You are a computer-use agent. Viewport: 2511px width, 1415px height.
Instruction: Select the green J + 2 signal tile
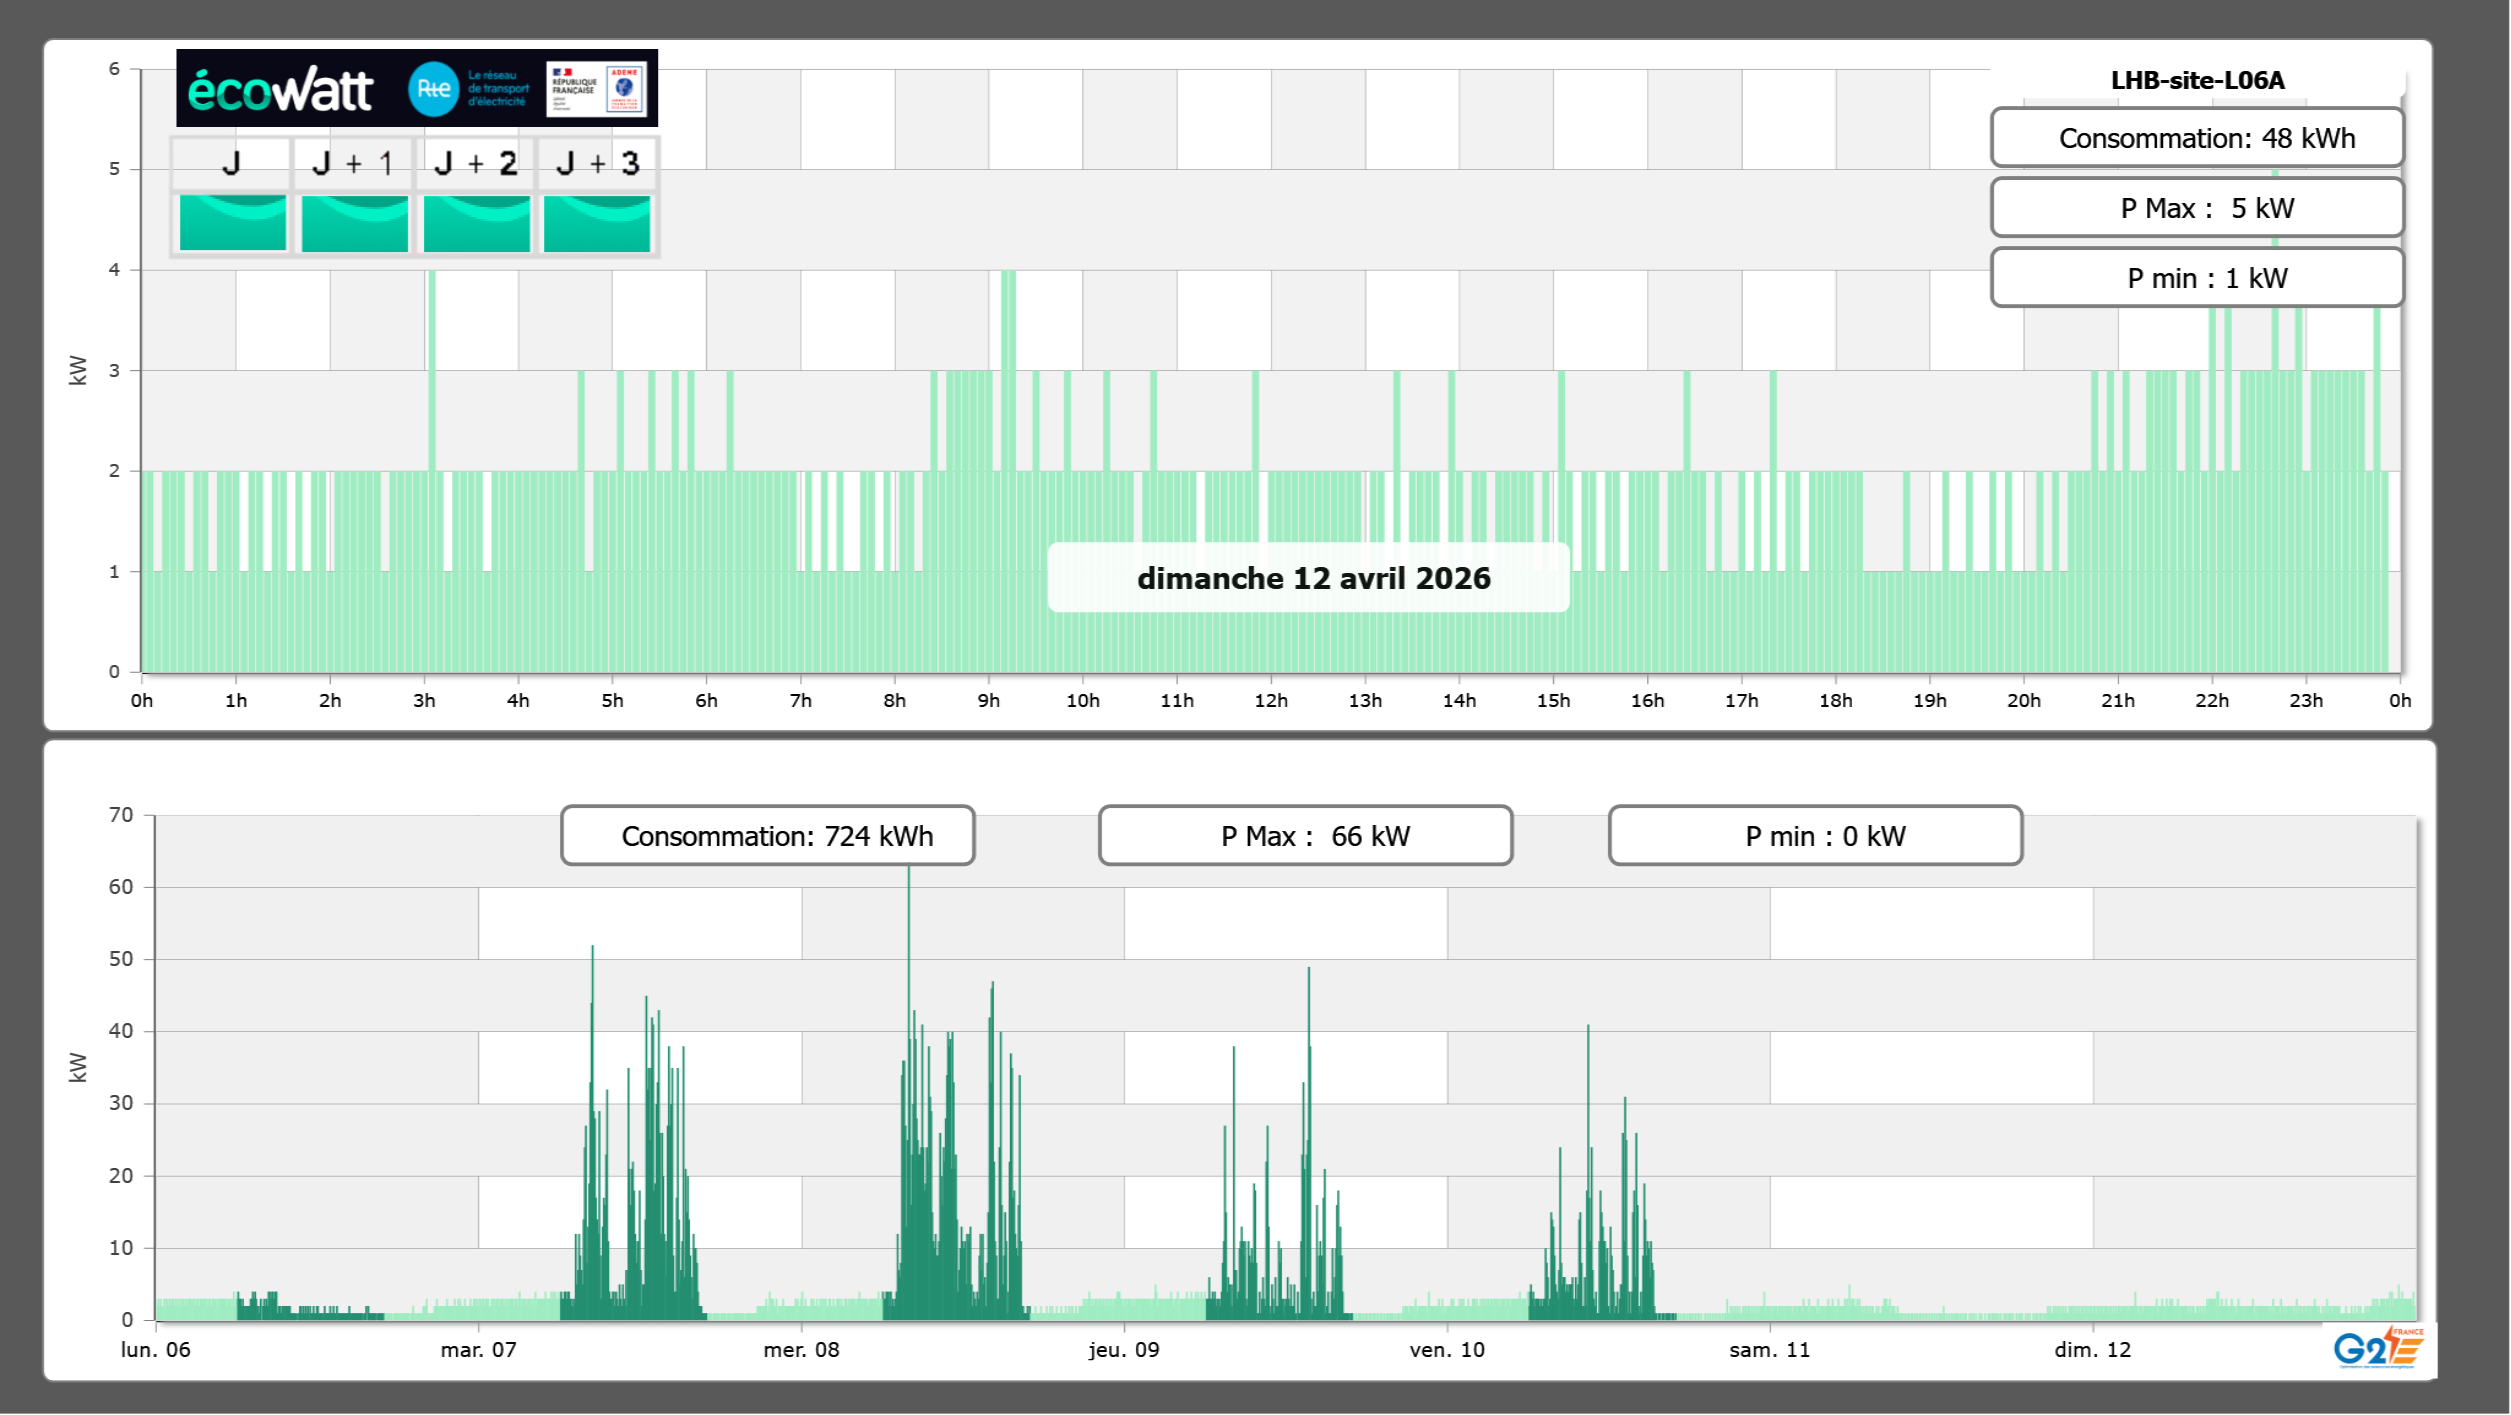(x=476, y=222)
